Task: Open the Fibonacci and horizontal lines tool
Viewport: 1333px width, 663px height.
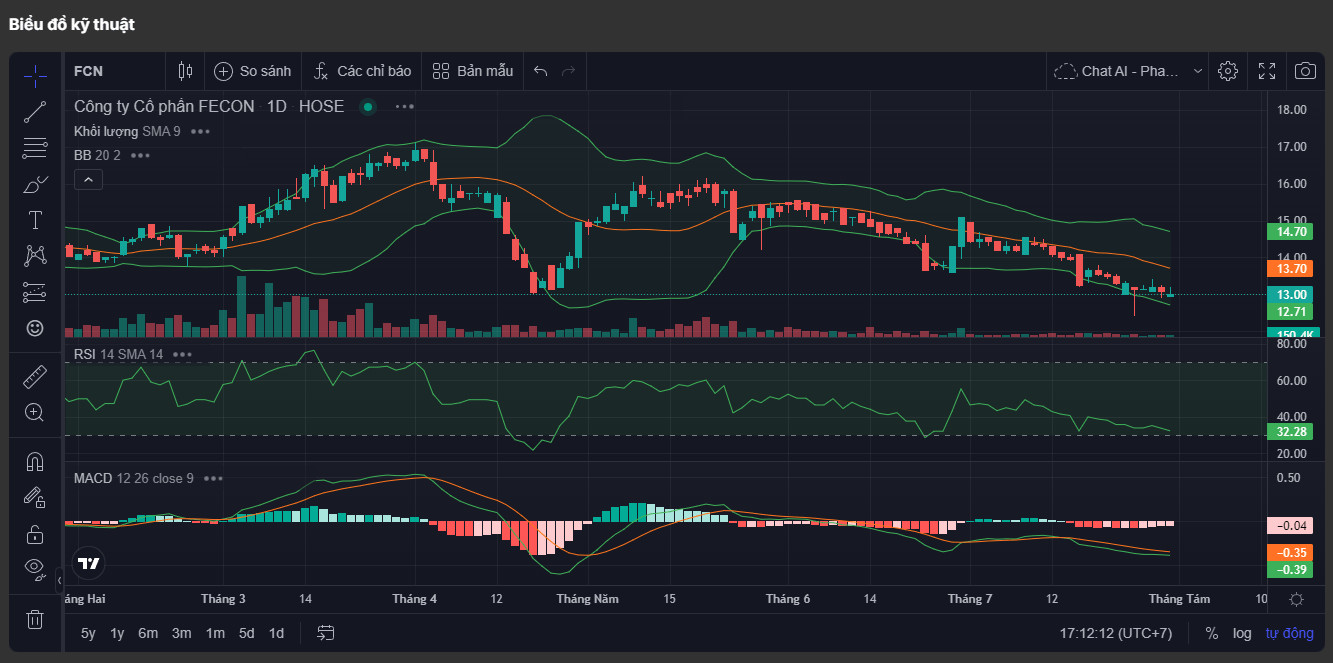Action: [x=35, y=148]
